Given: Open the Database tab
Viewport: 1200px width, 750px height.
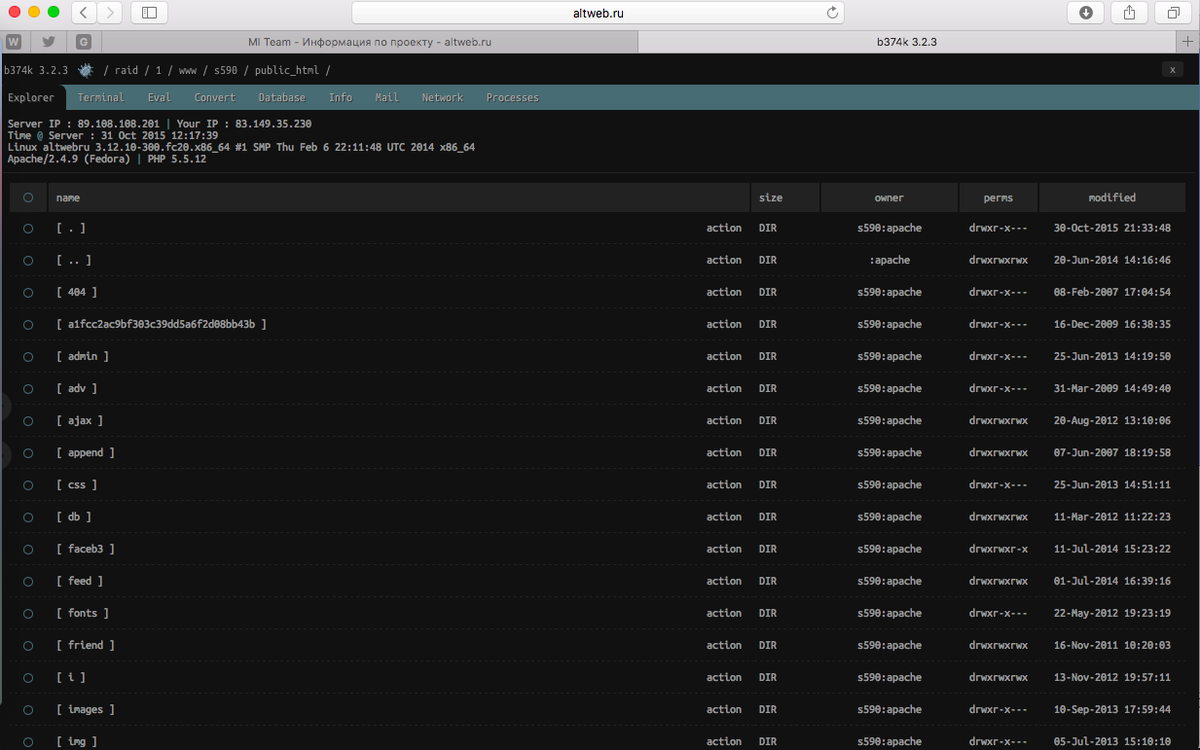Looking at the screenshot, I should [x=282, y=97].
